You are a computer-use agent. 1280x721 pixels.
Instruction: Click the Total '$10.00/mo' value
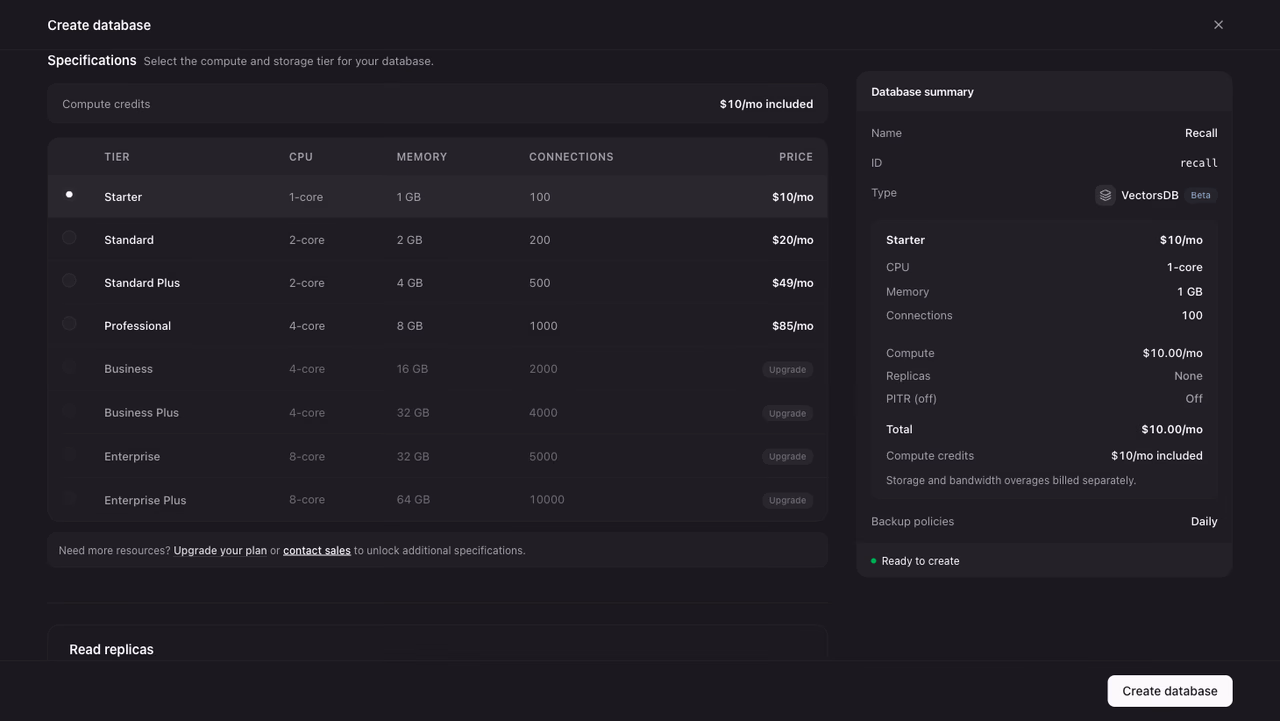pos(1172,430)
